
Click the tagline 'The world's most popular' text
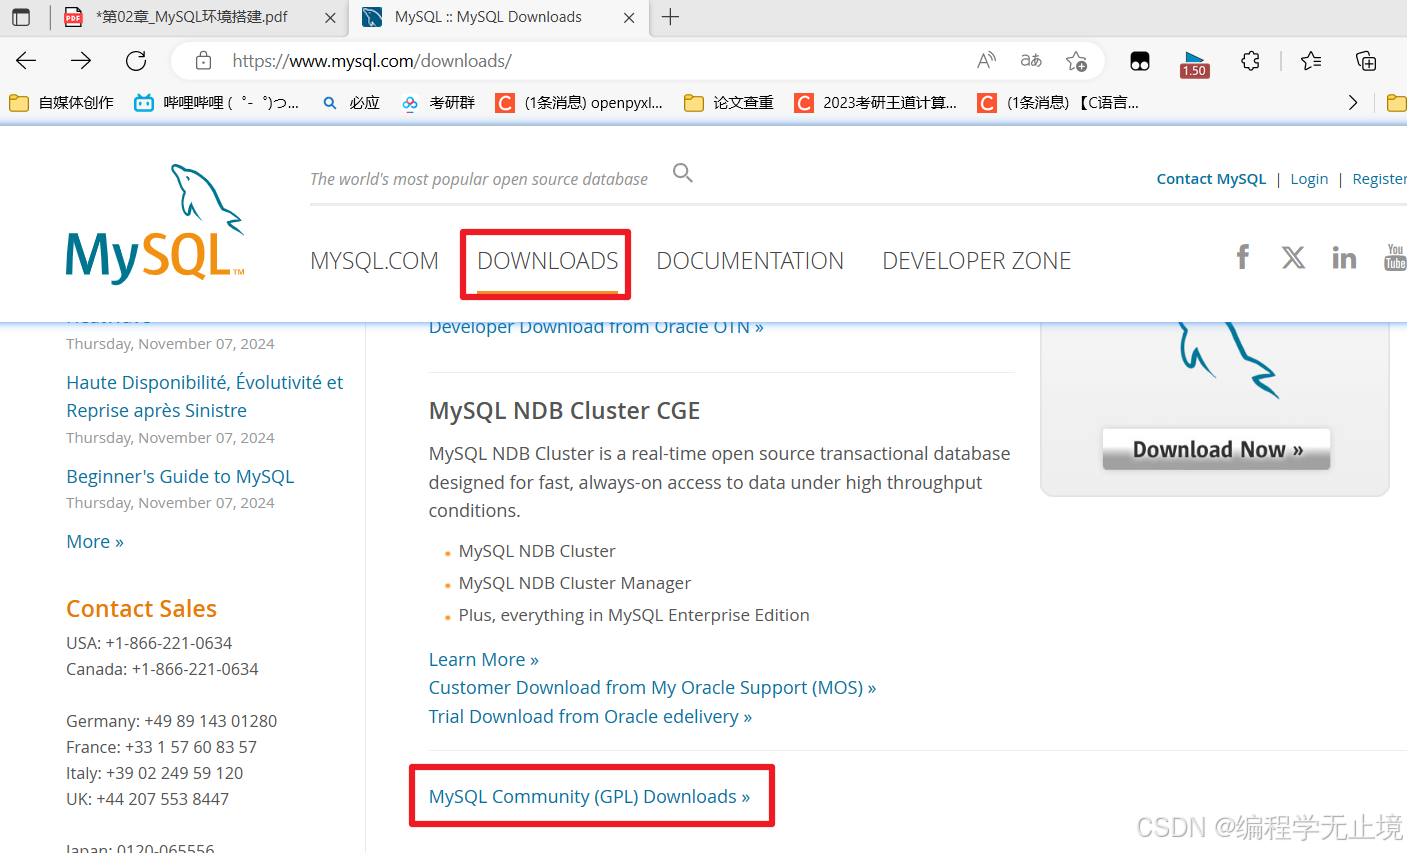(x=479, y=179)
